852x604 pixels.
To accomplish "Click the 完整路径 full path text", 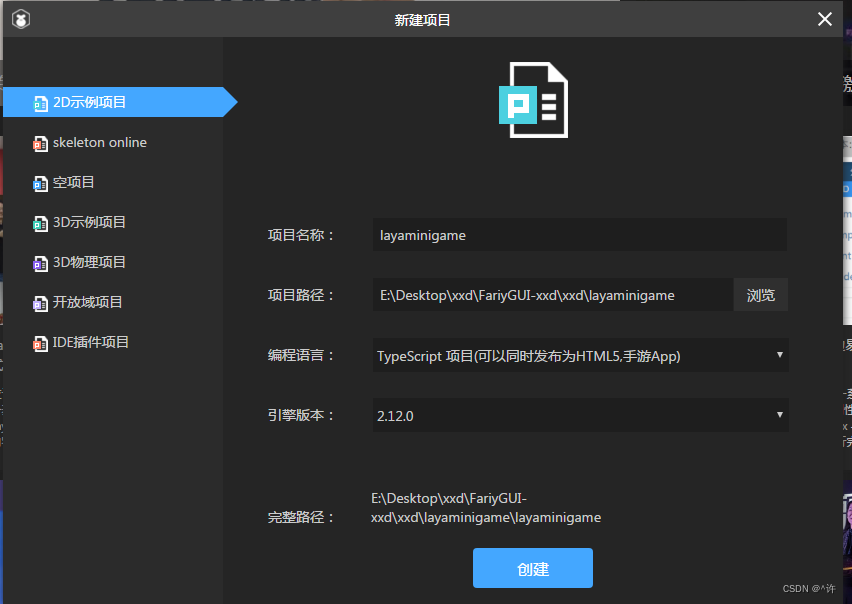I will pos(486,508).
